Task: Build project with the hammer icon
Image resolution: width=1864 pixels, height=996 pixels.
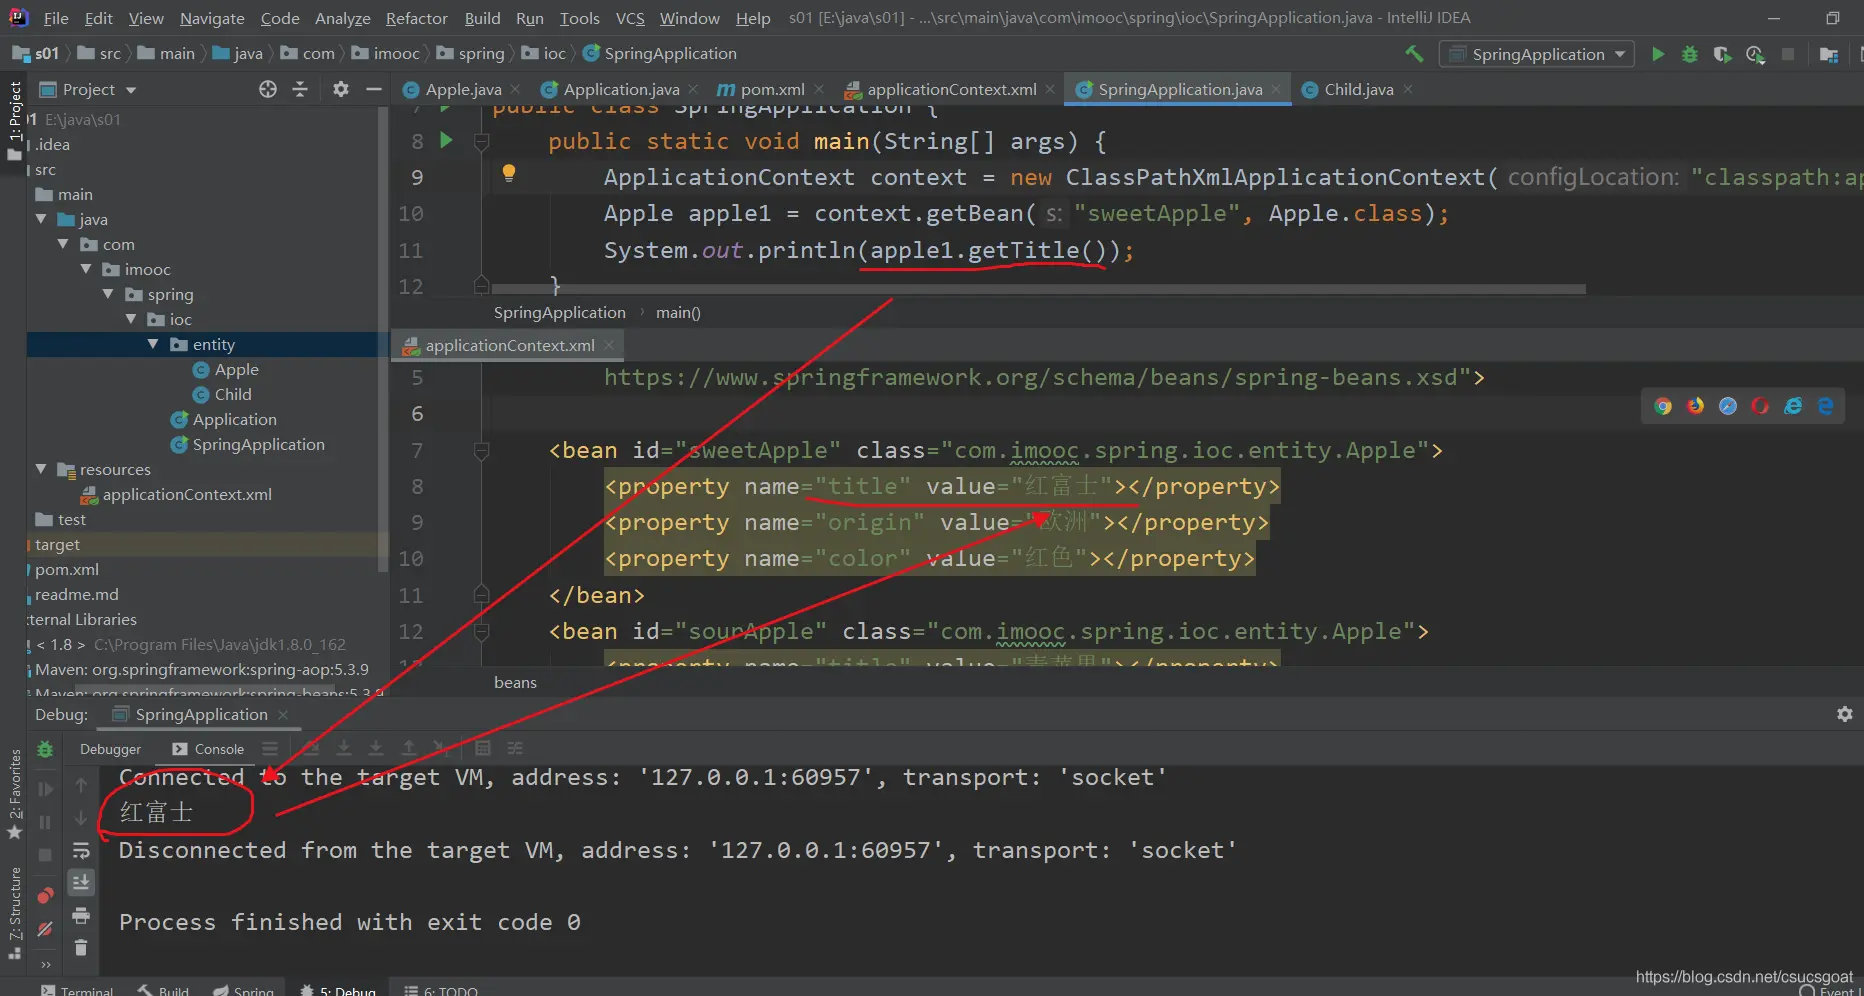Action: click(x=1414, y=54)
